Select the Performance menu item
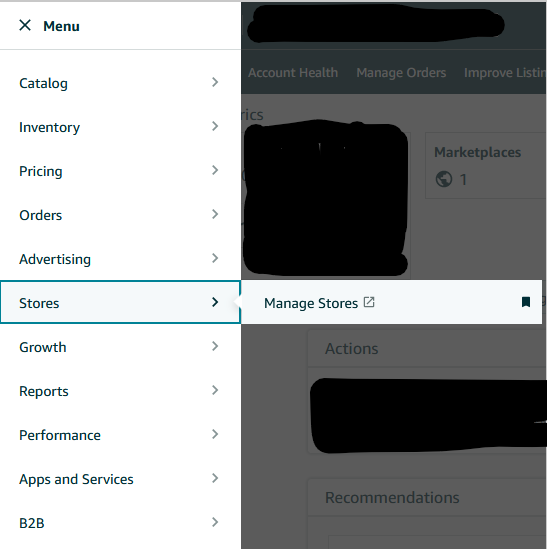 pyautogui.click(x=120, y=435)
